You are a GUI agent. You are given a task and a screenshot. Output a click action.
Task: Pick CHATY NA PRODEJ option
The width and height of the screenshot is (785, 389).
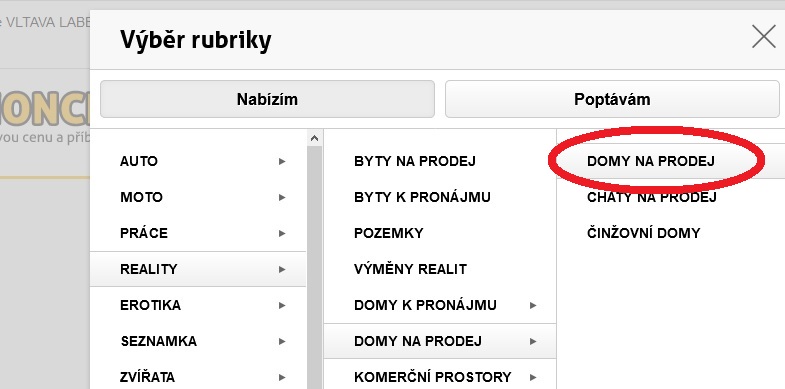pos(652,197)
